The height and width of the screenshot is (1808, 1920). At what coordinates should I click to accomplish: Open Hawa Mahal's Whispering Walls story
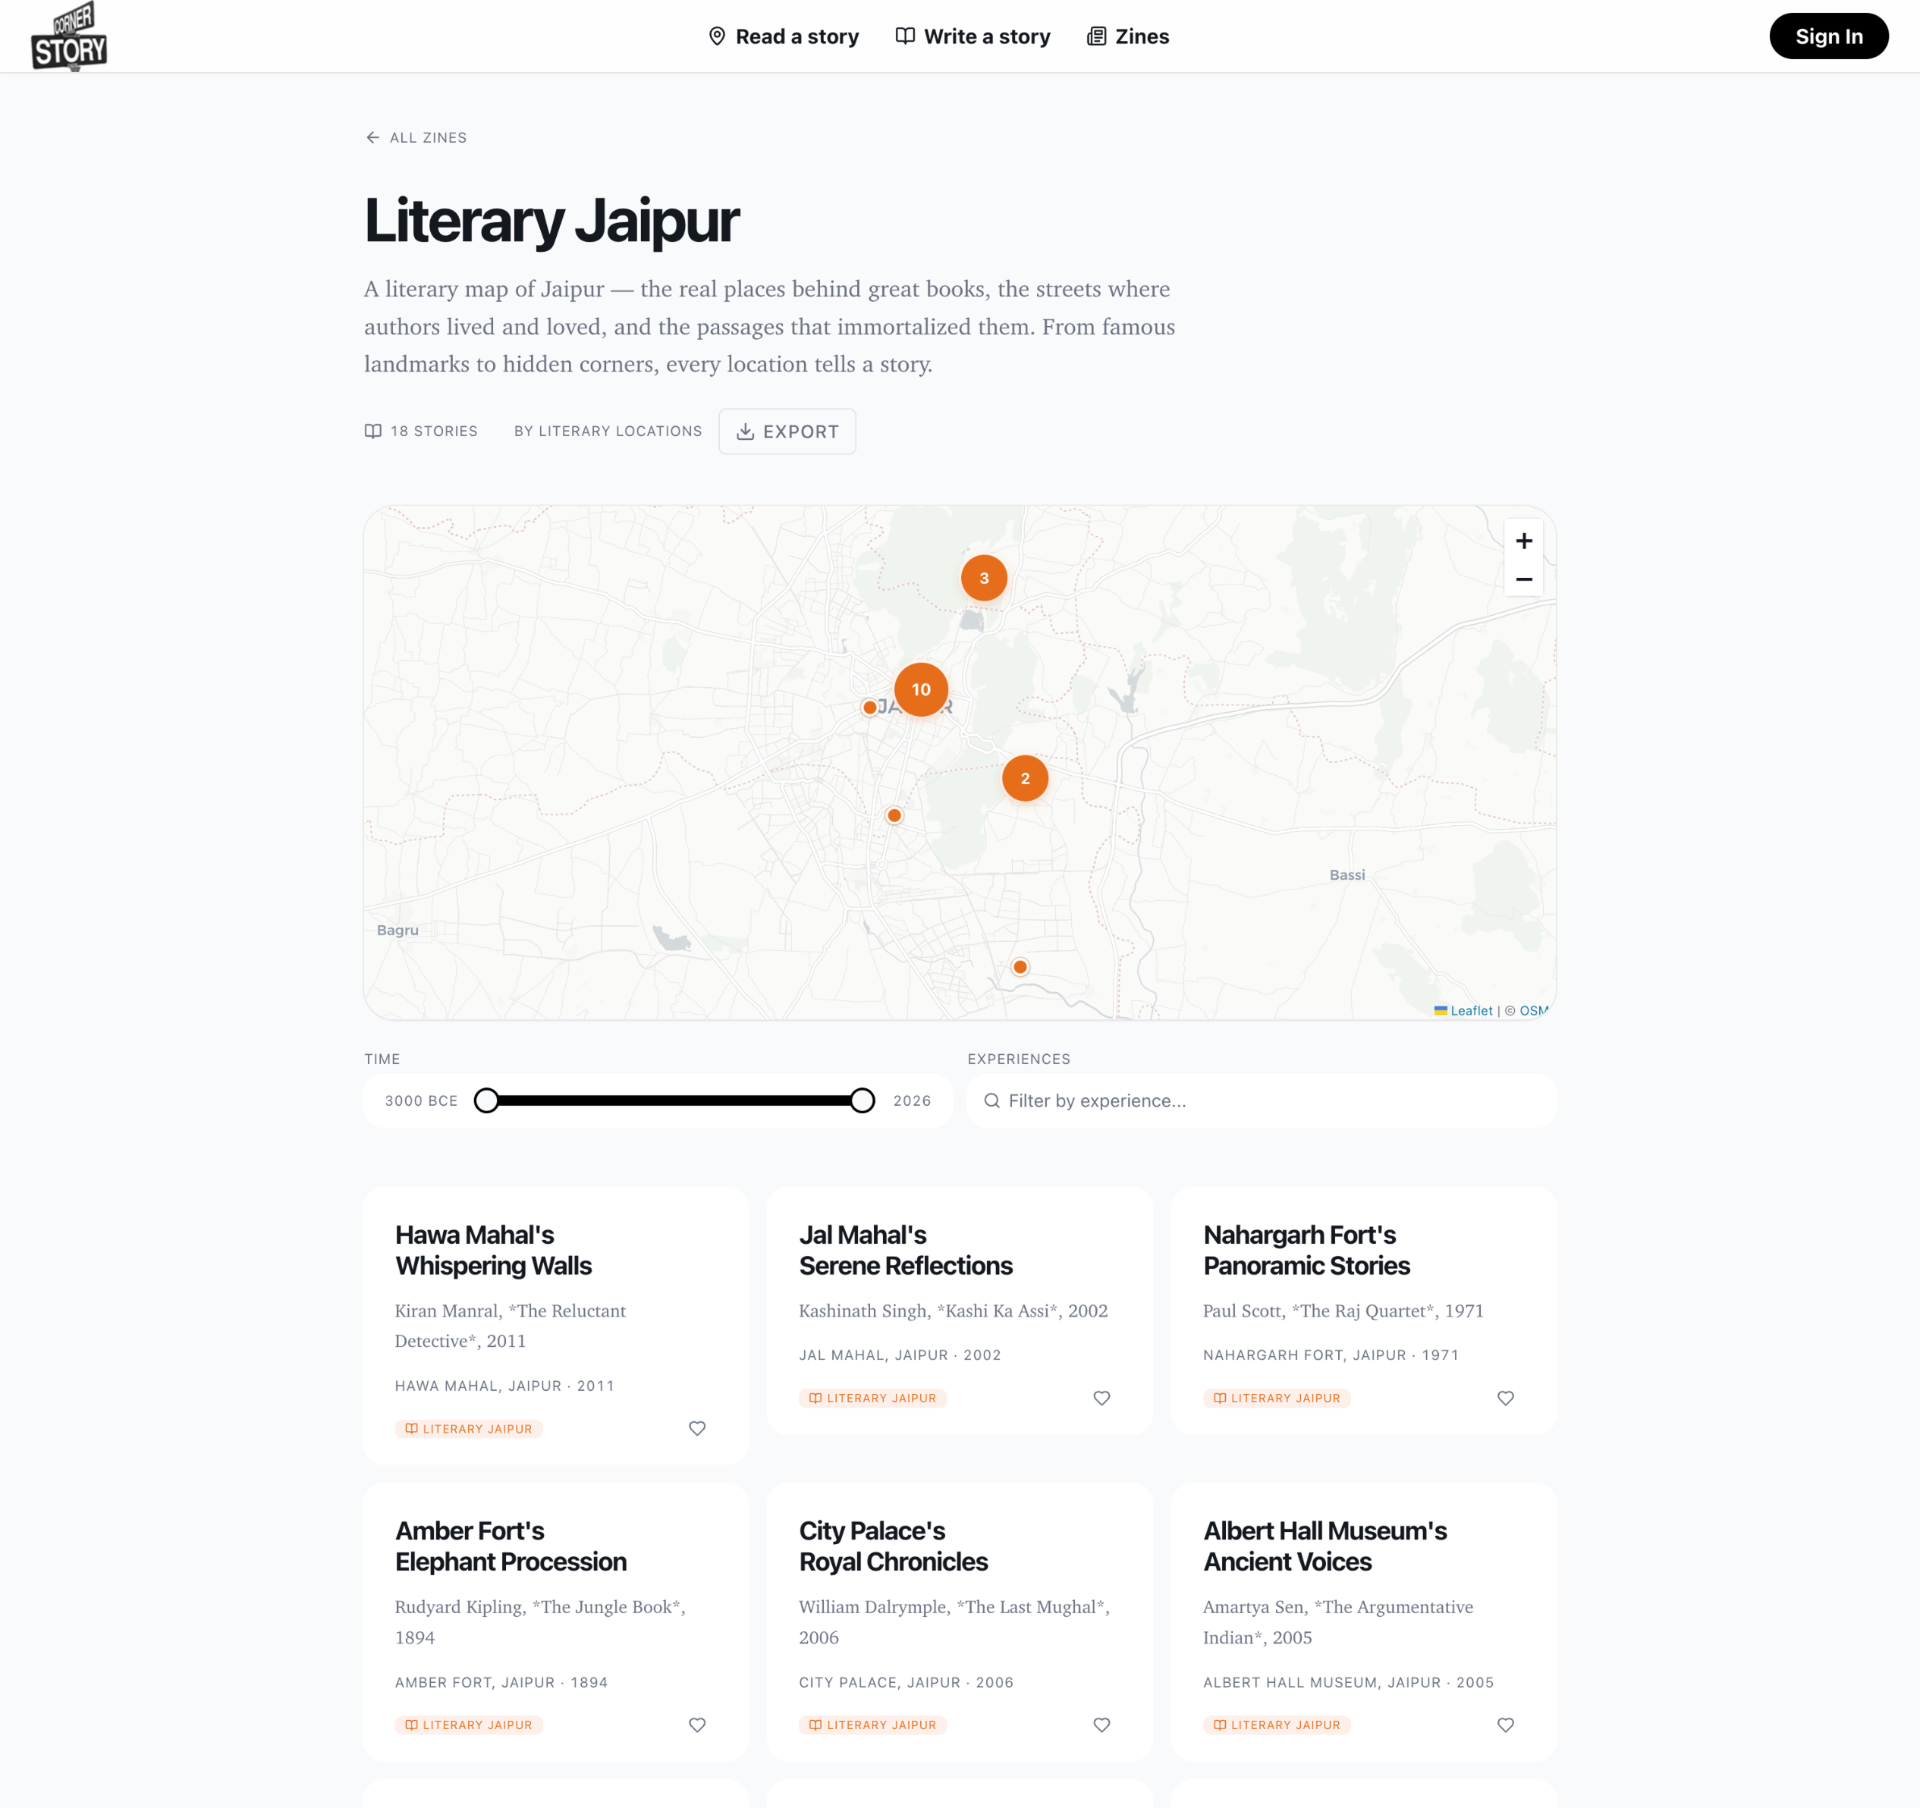point(493,1250)
